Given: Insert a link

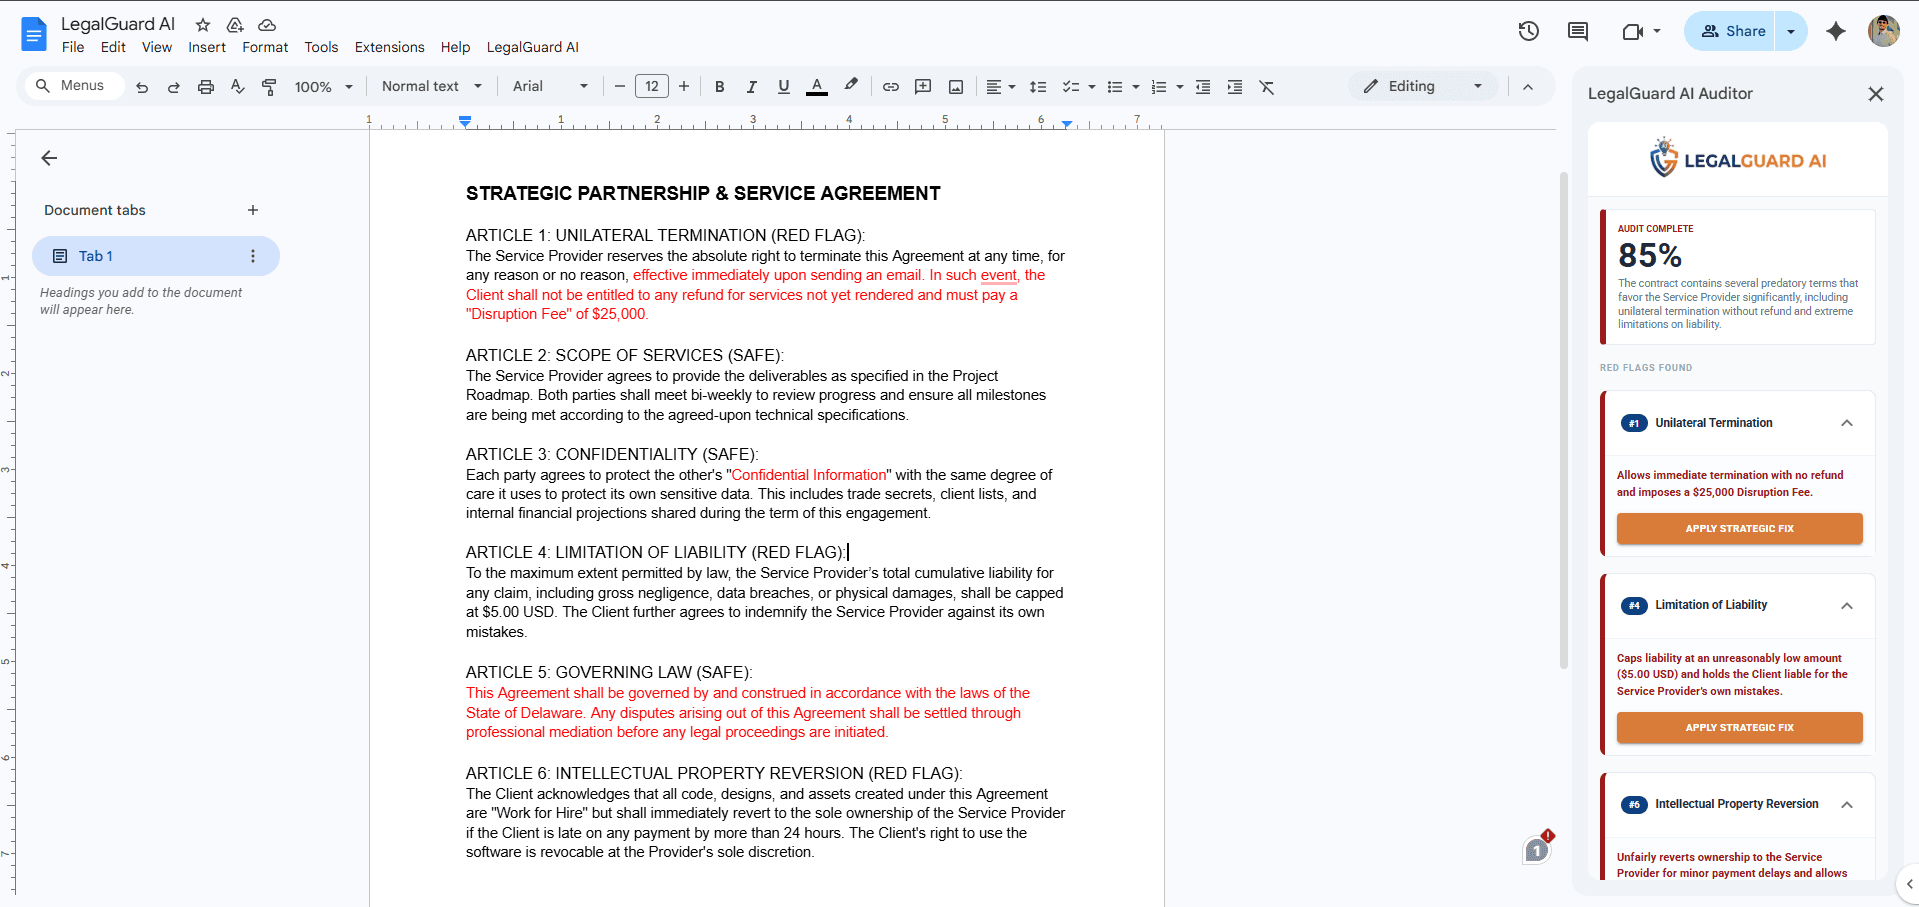Looking at the screenshot, I should point(891,87).
